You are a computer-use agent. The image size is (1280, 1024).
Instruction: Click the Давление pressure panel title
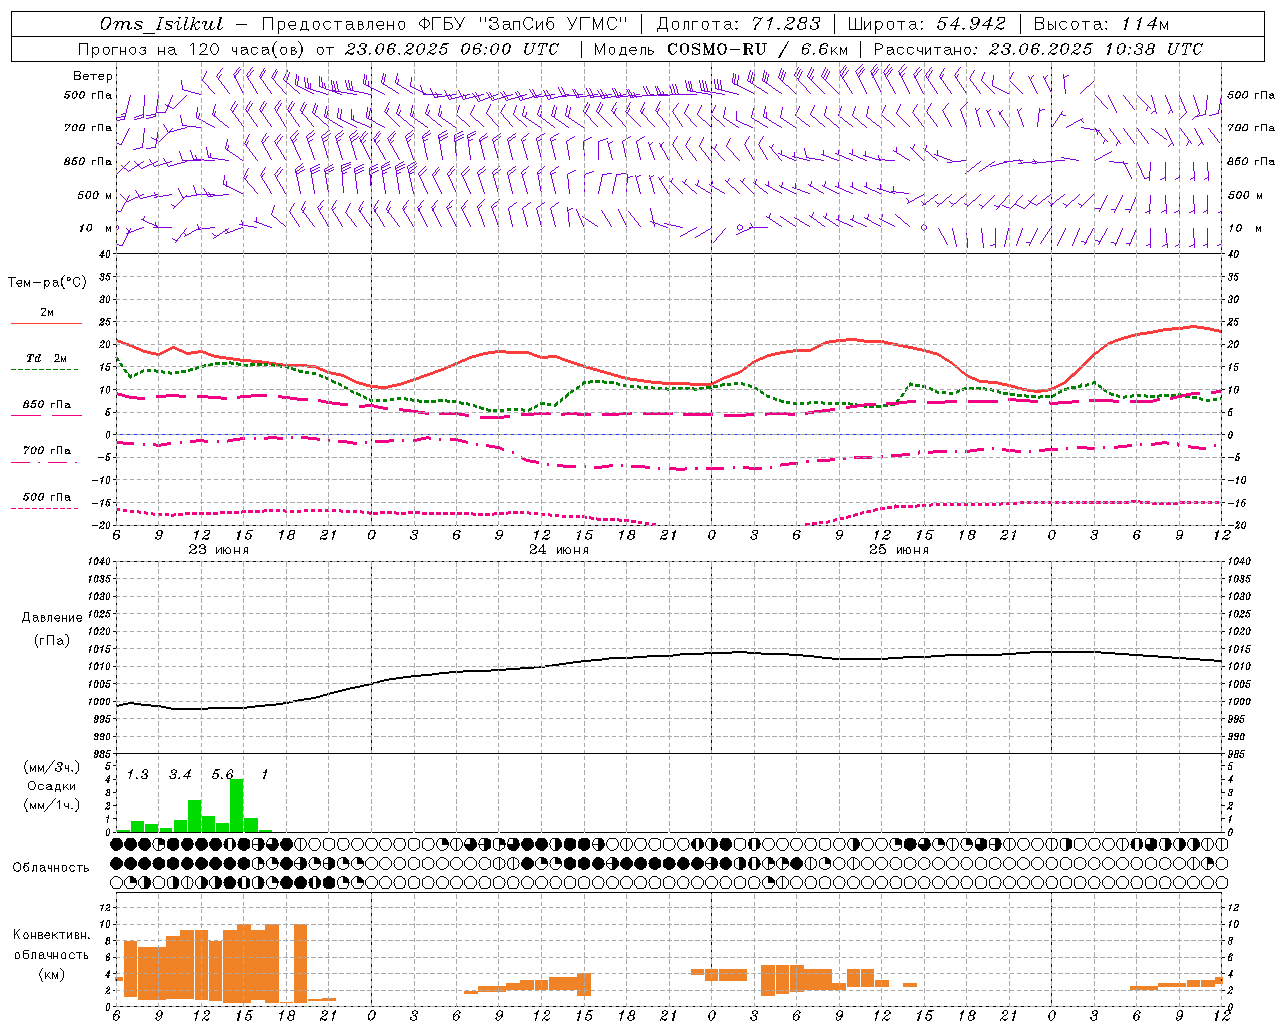click(52, 618)
